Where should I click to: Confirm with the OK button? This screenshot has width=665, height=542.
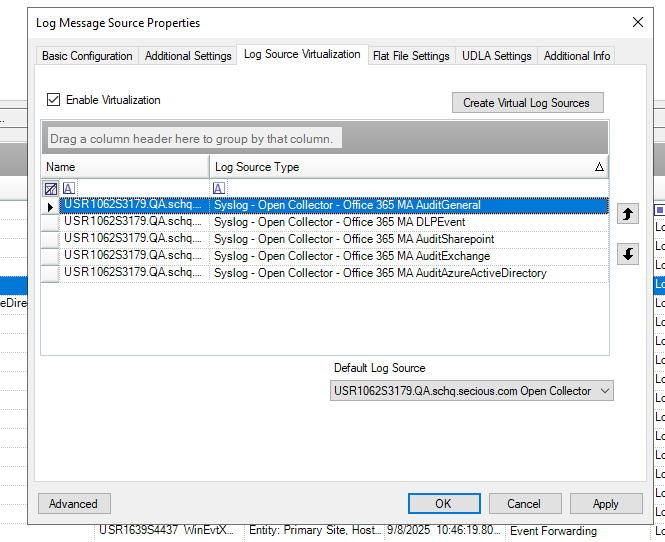tap(443, 504)
